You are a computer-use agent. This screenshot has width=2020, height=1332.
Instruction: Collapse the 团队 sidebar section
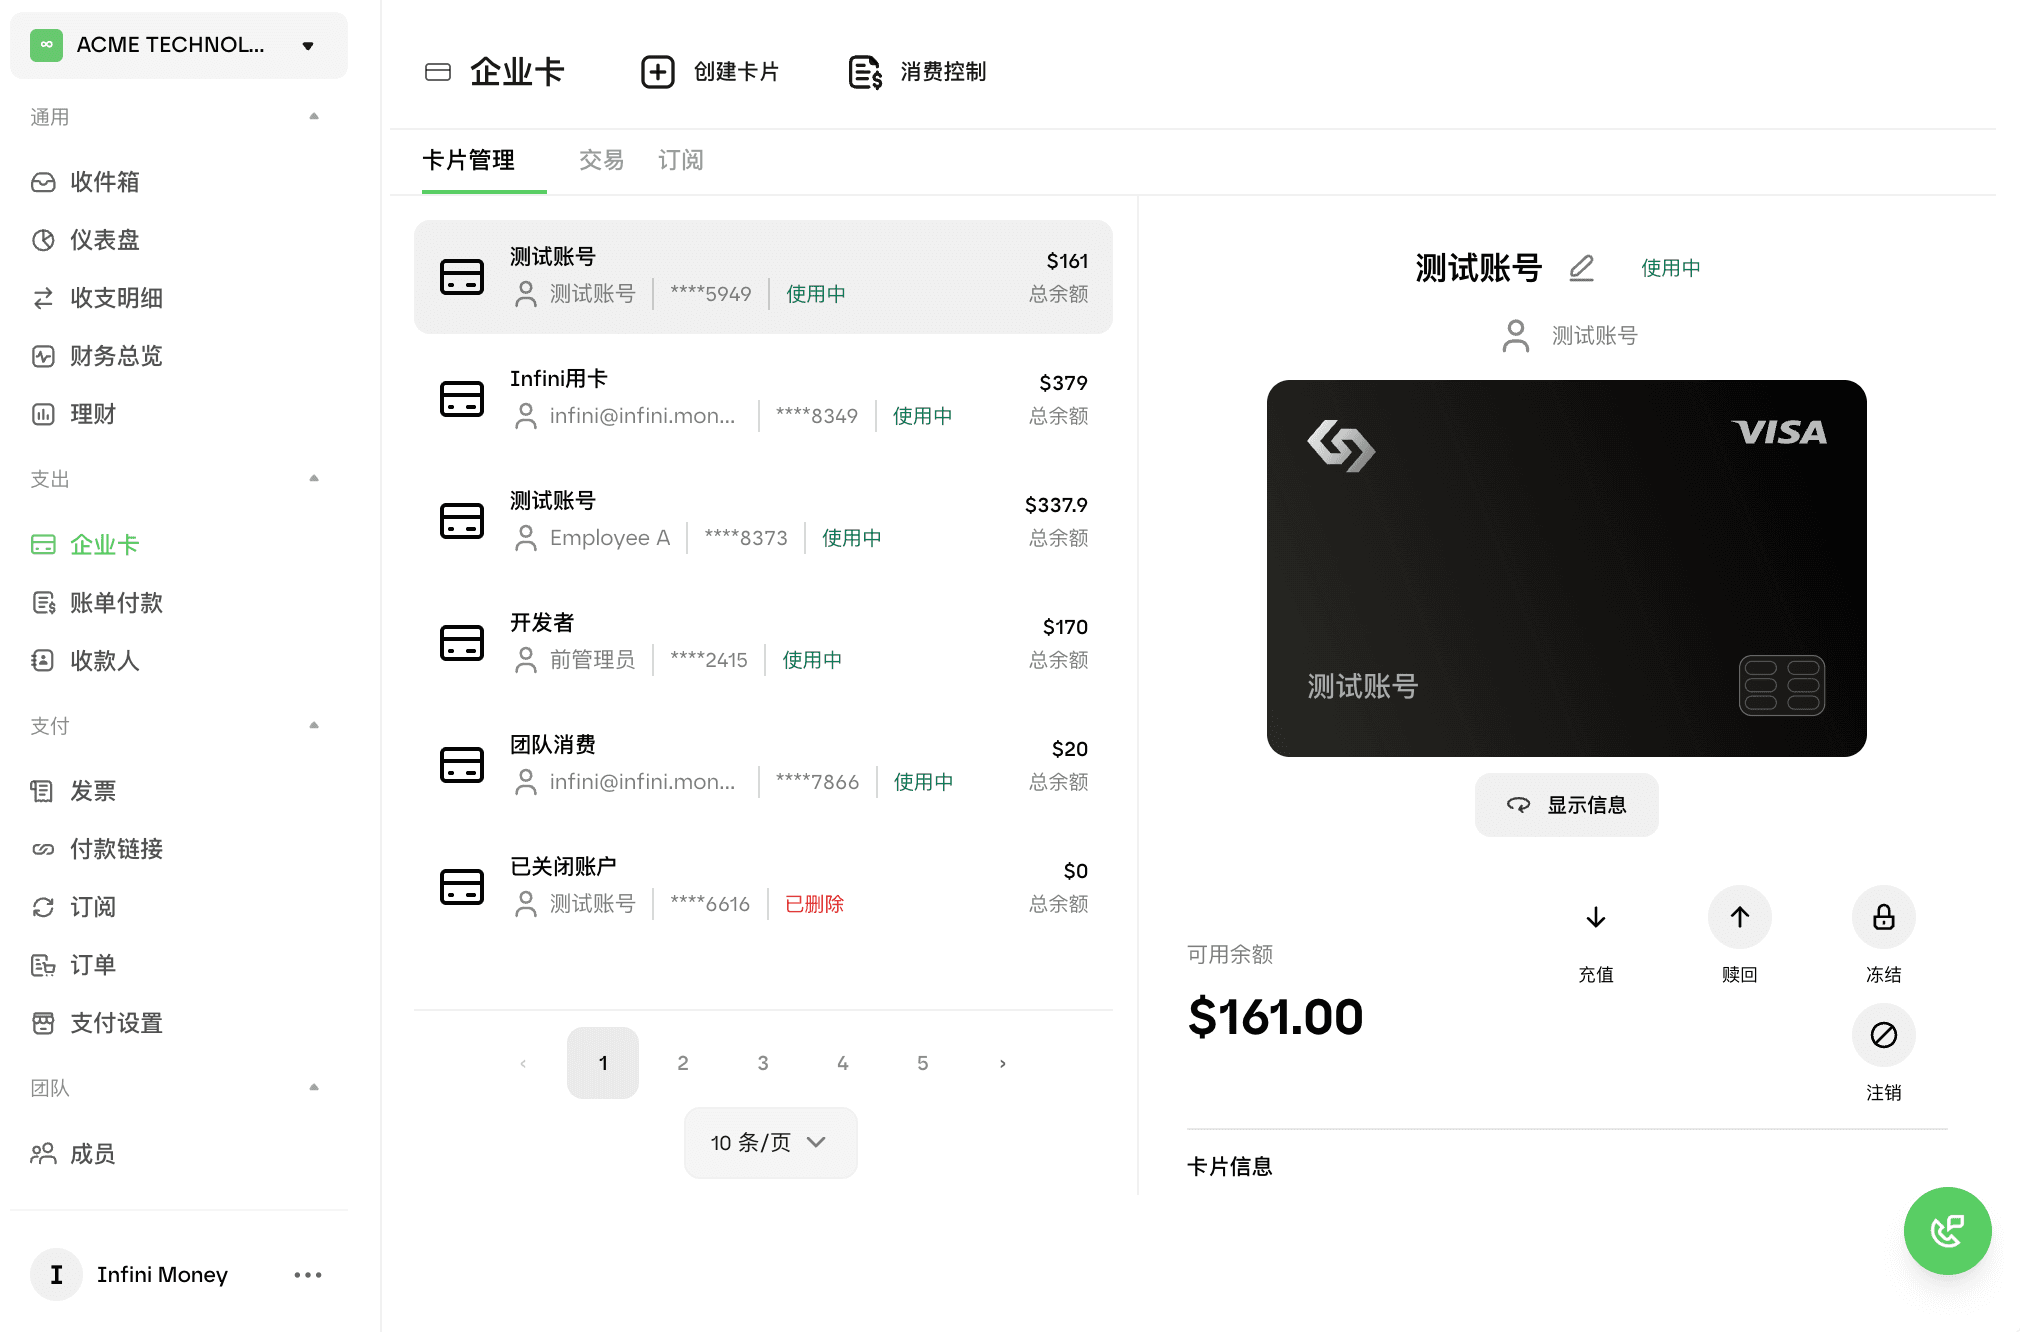(314, 1088)
